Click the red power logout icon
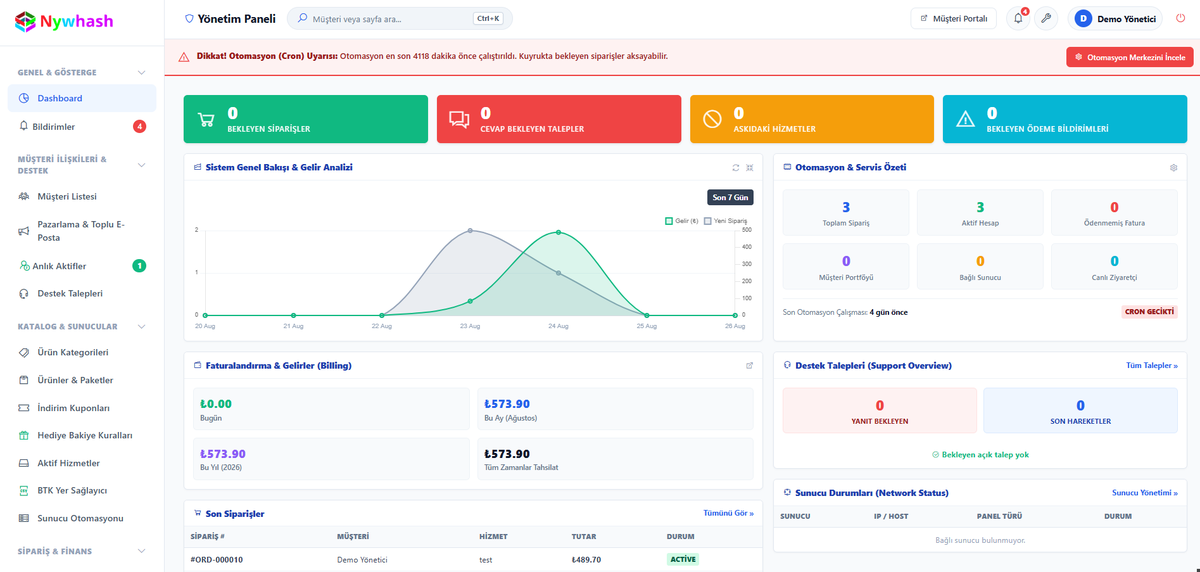Image resolution: width=1200 pixels, height=572 pixels. [1181, 18]
